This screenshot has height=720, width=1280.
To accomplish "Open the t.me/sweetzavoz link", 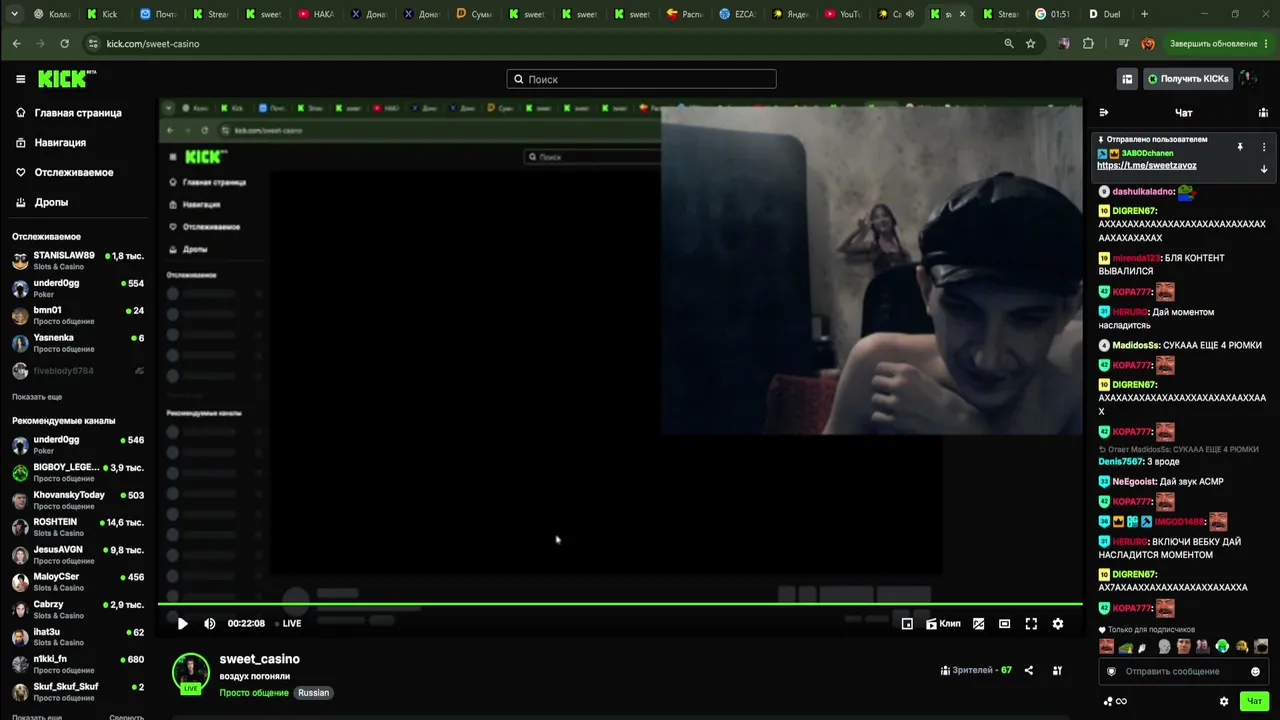I will (1147, 166).
